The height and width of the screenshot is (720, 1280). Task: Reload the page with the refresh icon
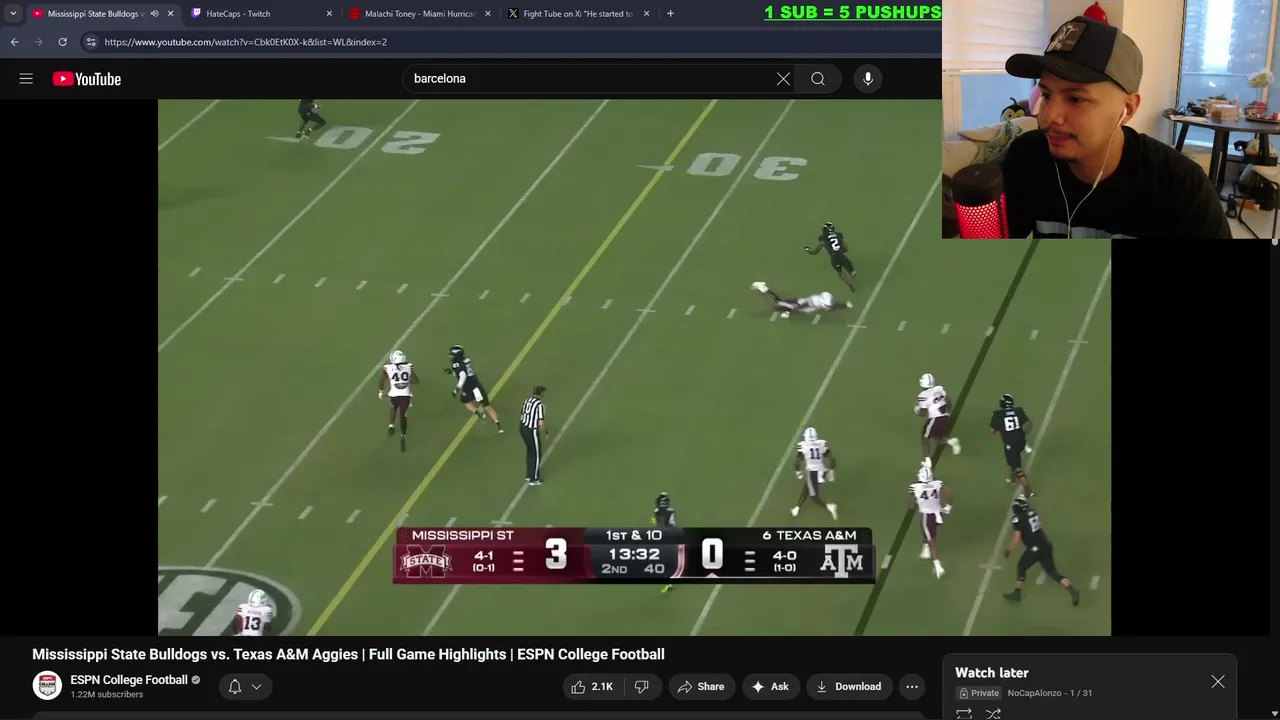(62, 42)
